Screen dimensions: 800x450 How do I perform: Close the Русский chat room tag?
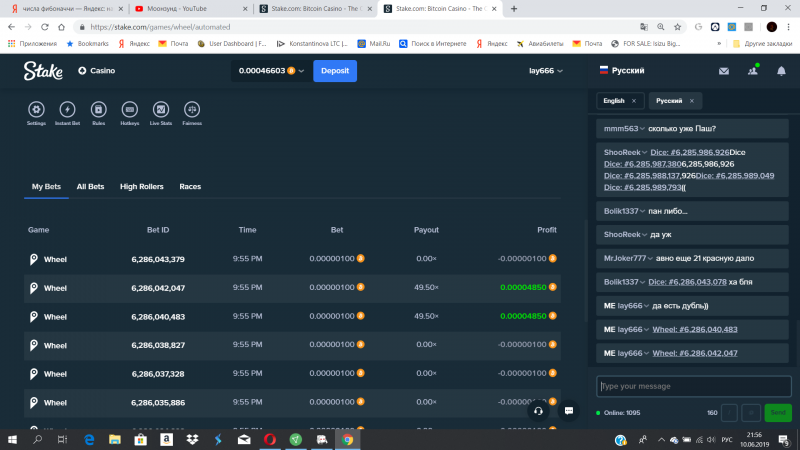692,101
